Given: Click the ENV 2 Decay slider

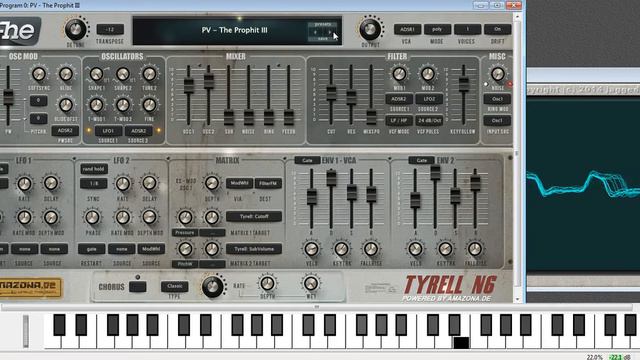Looking at the screenshot, I should click(x=435, y=173).
